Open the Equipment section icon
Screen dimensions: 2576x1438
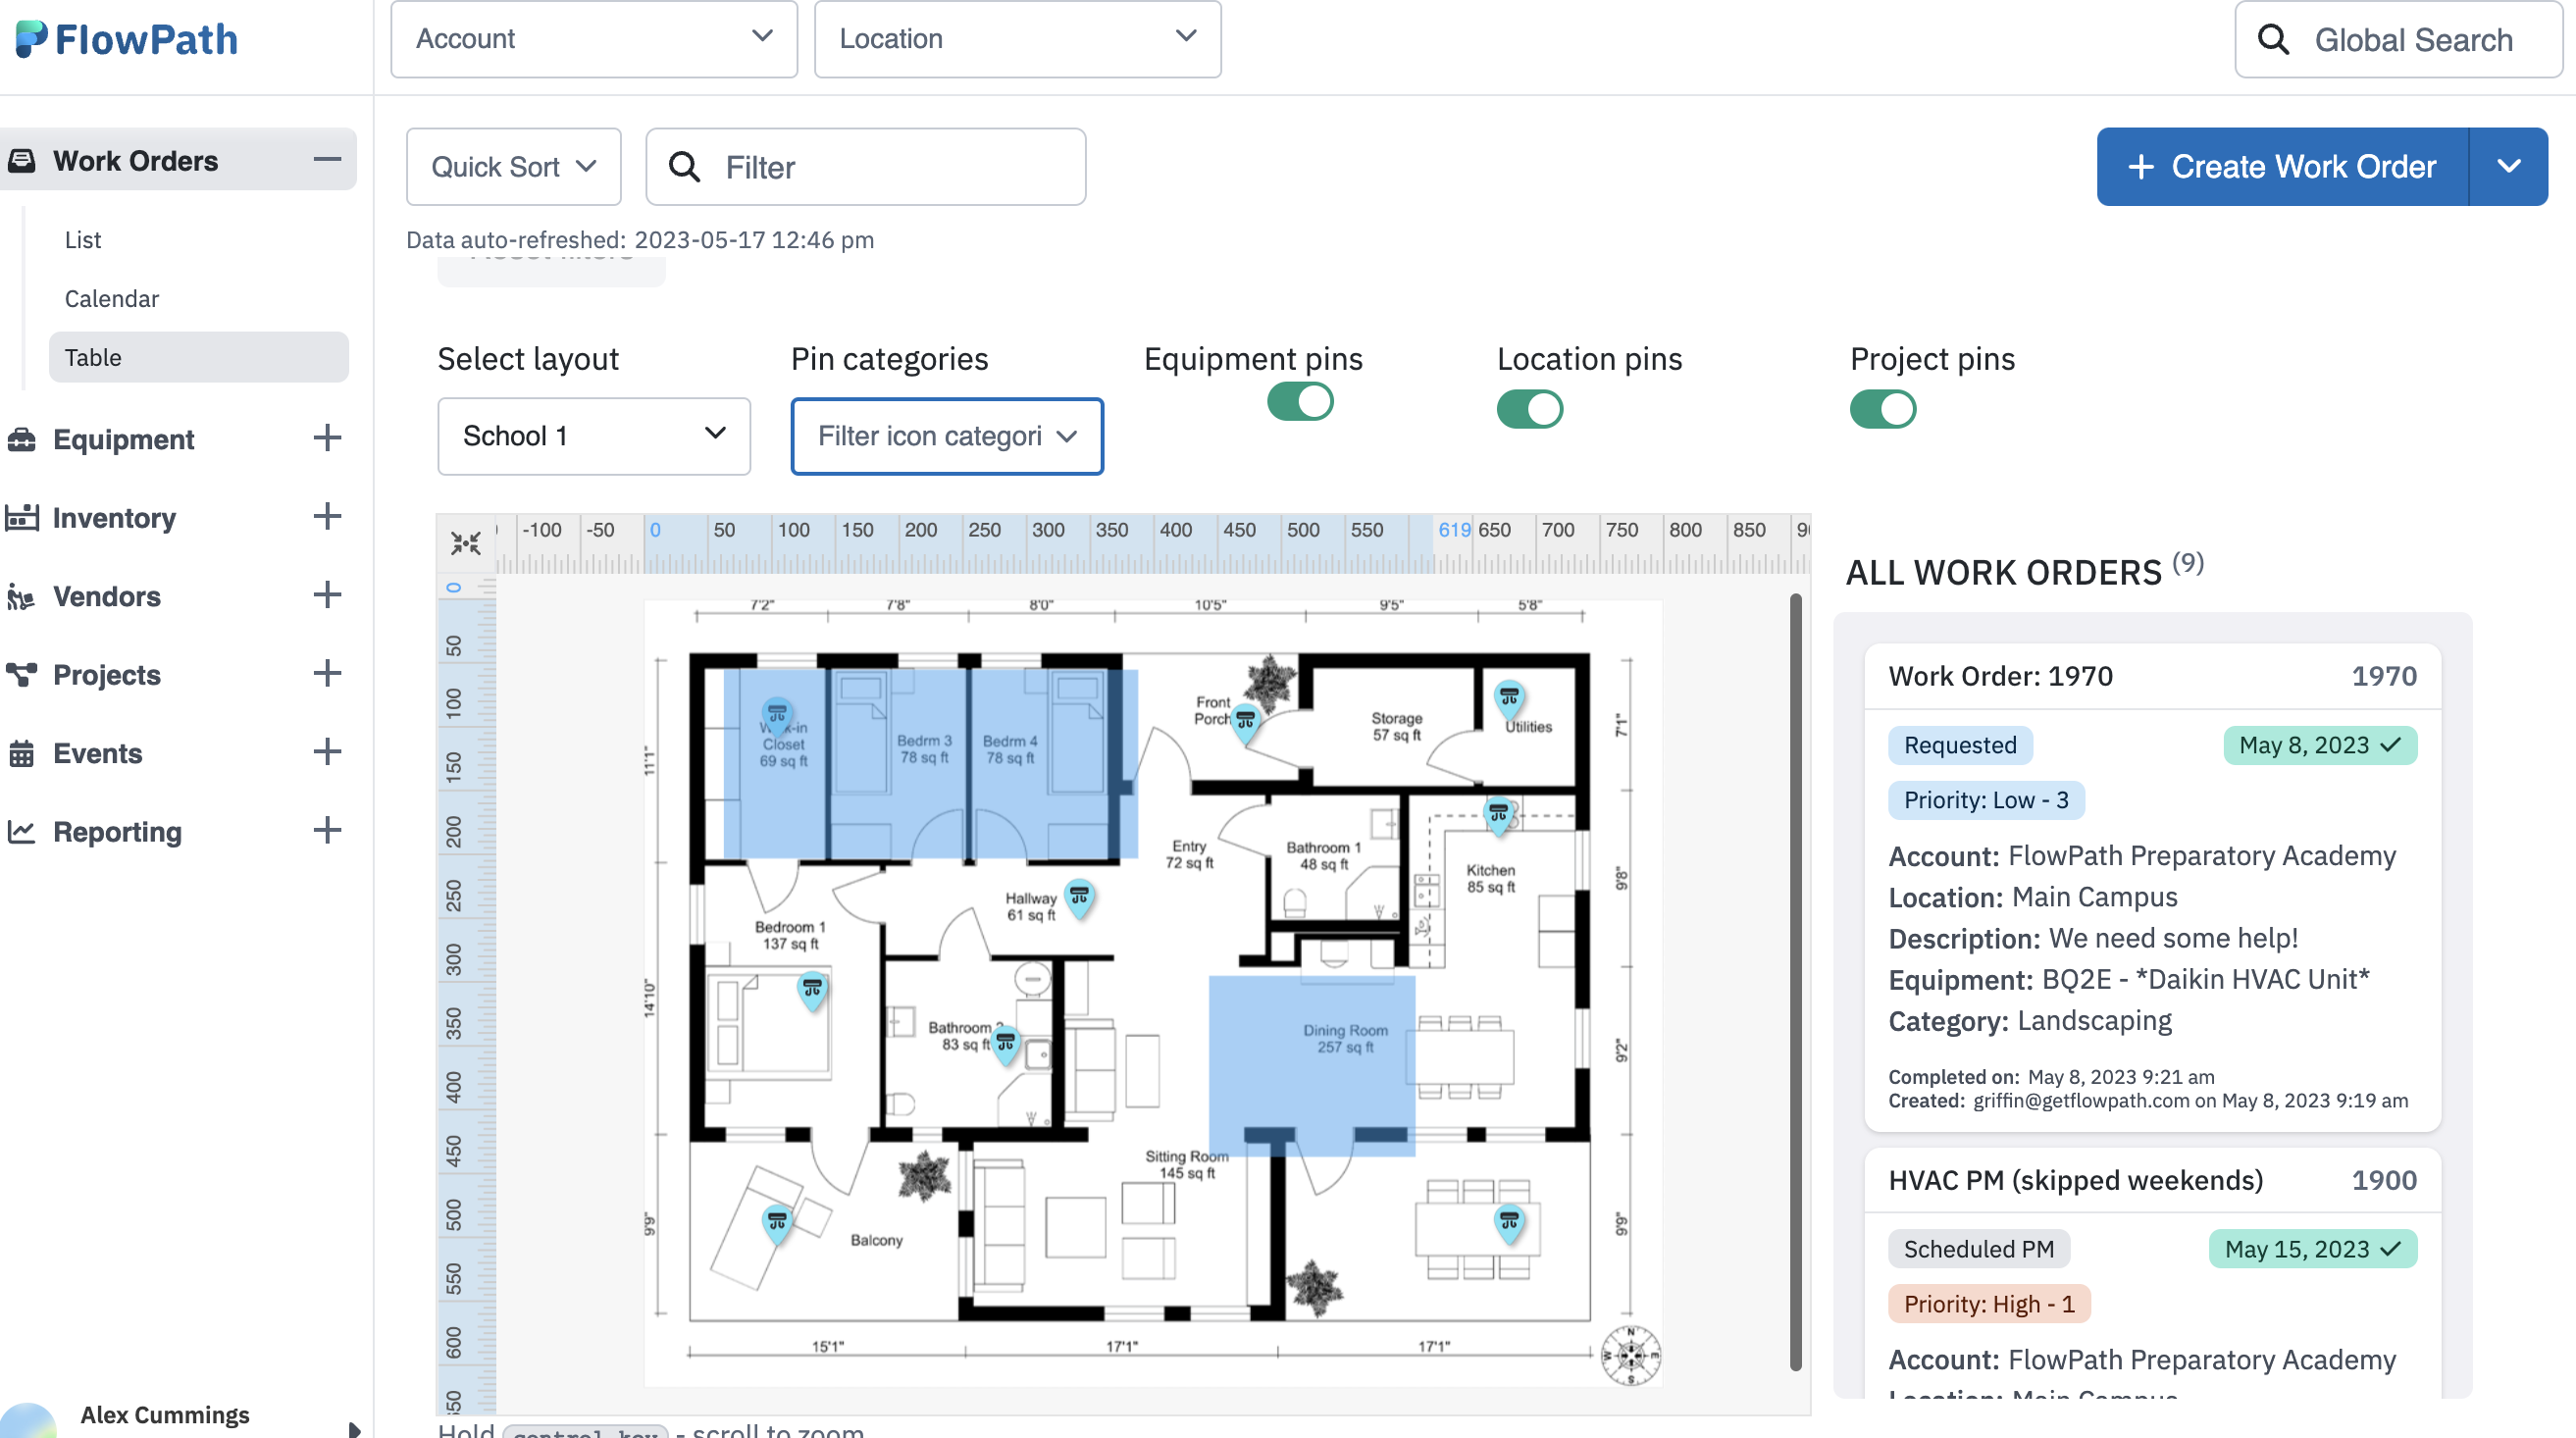pos(22,438)
